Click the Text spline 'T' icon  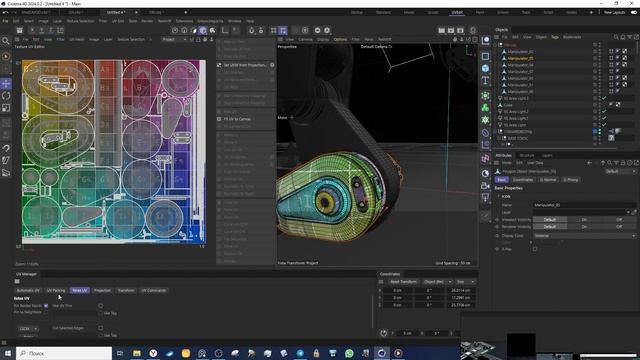[485, 80]
